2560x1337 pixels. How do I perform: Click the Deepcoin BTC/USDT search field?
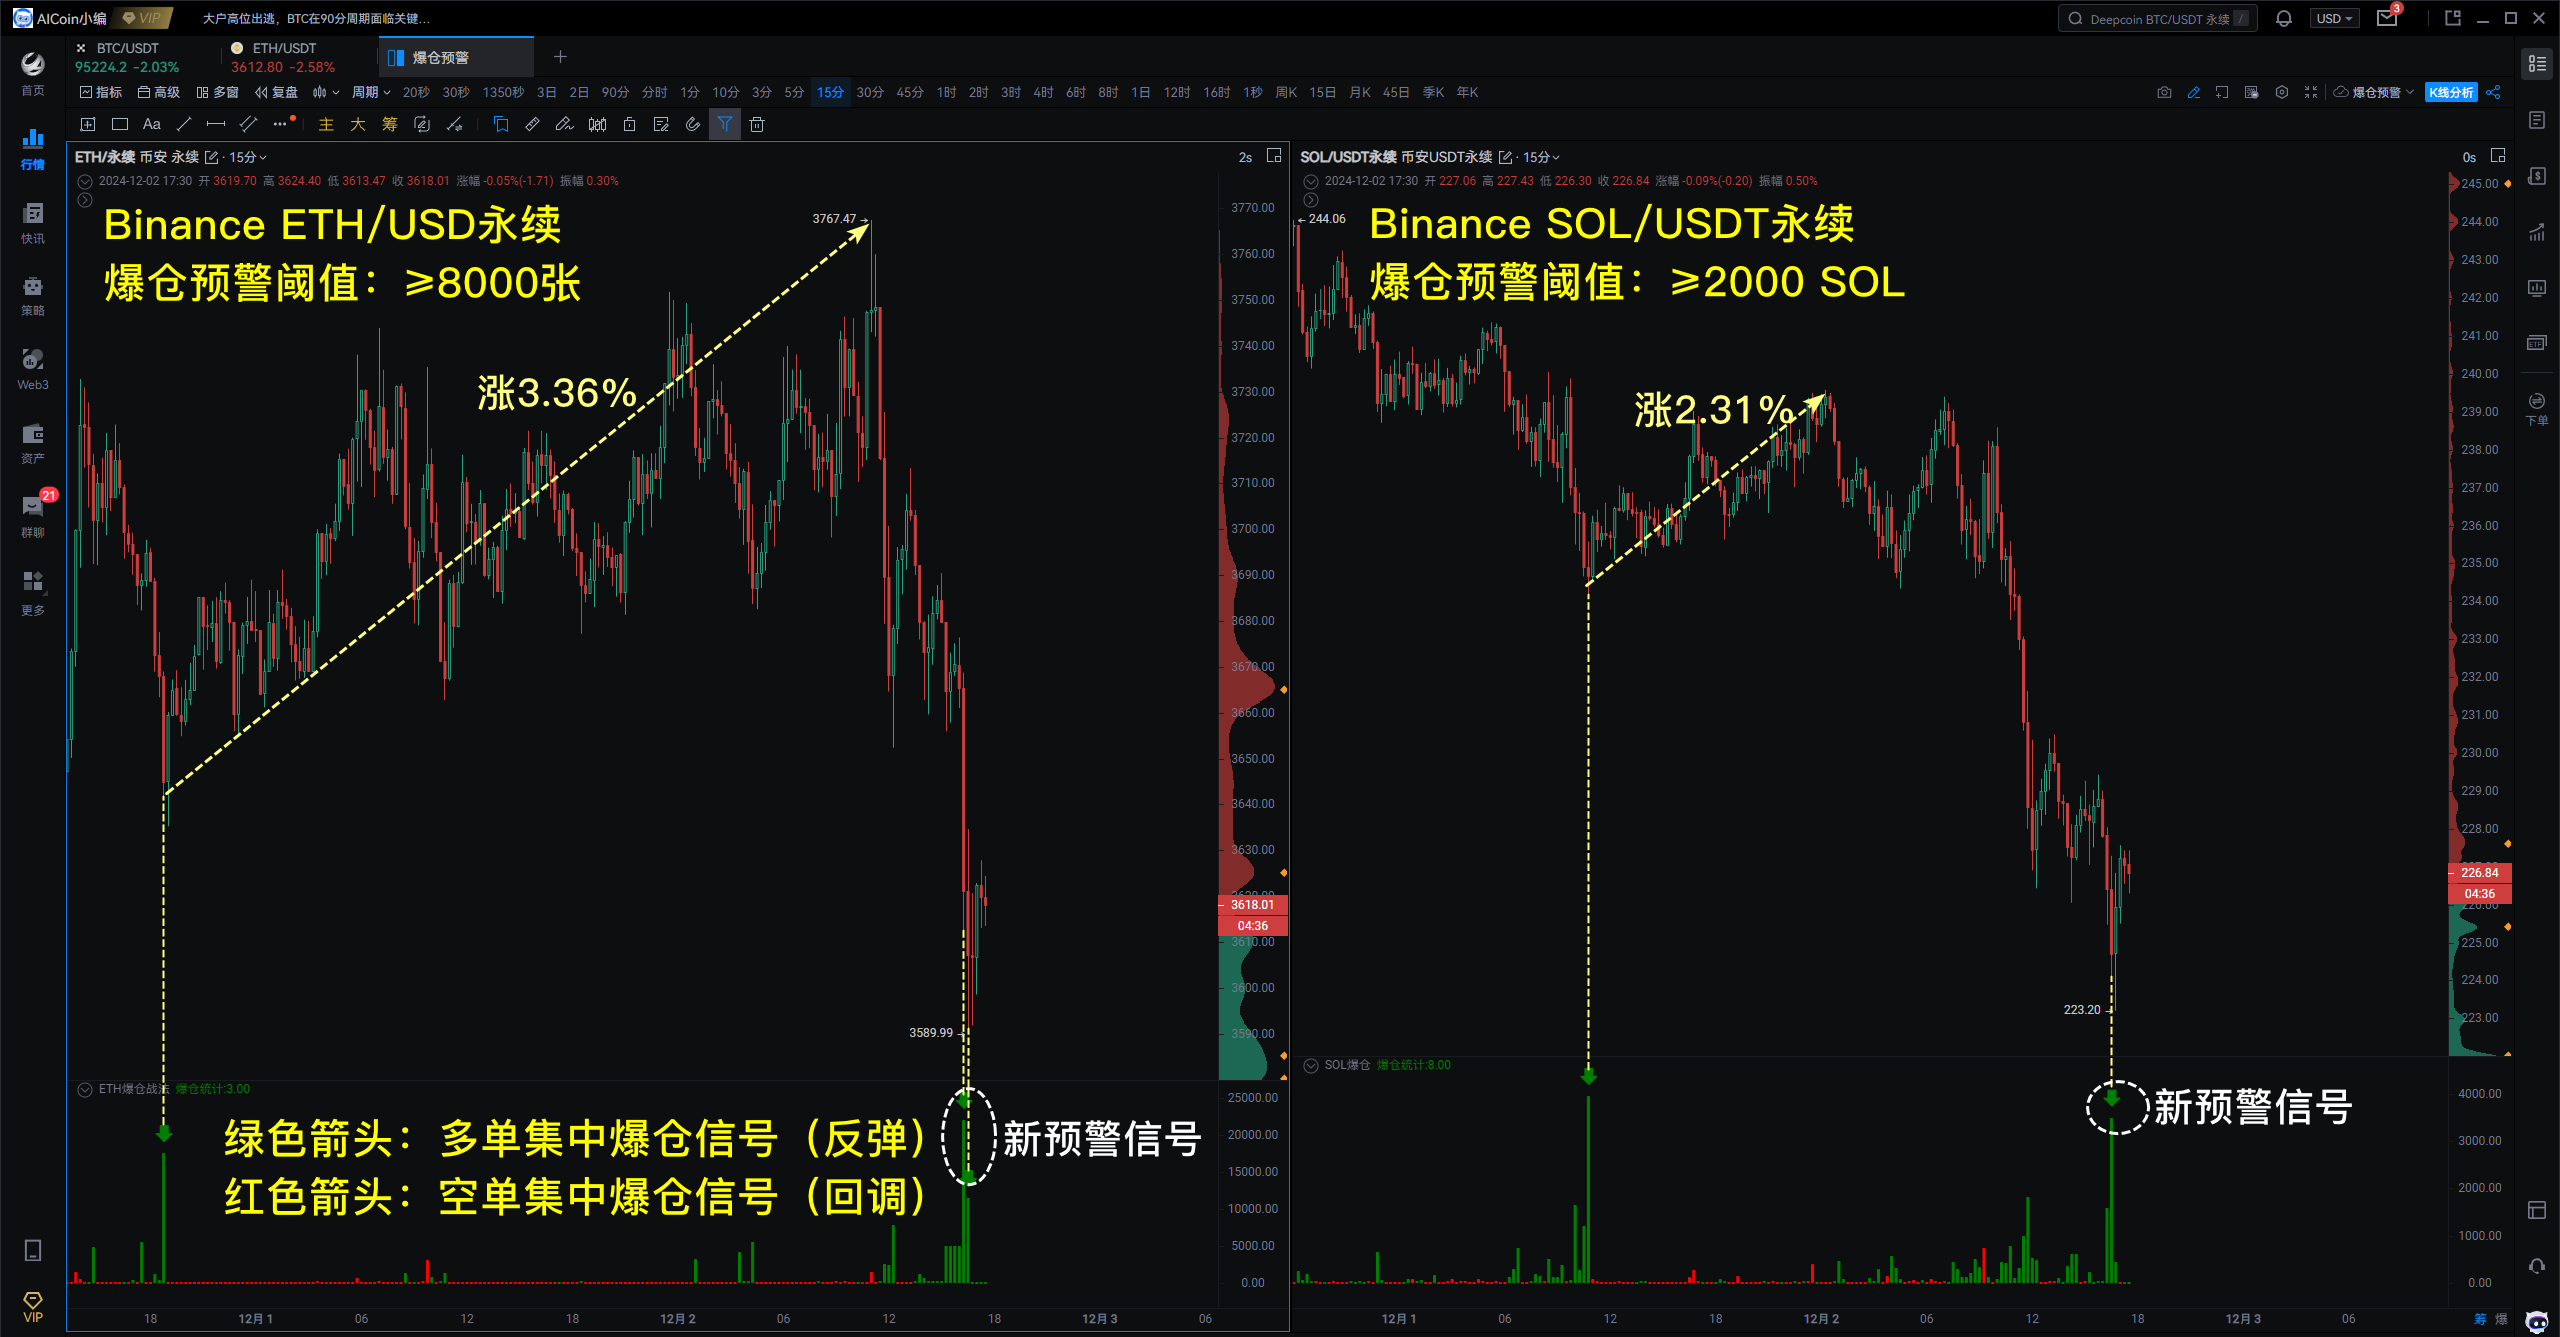(x=2157, y=18)
